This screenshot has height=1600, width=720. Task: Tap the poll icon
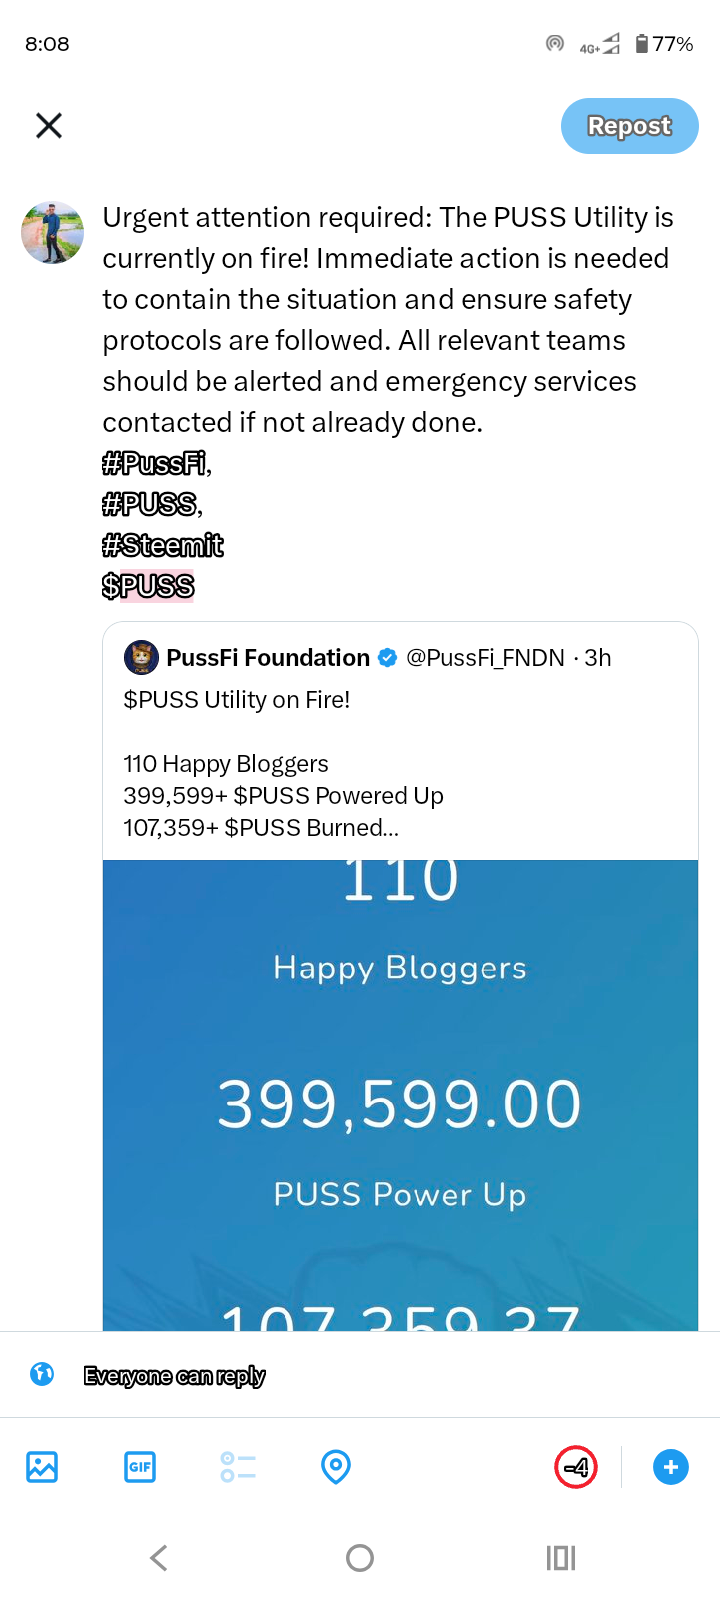tap(238, 1467)
